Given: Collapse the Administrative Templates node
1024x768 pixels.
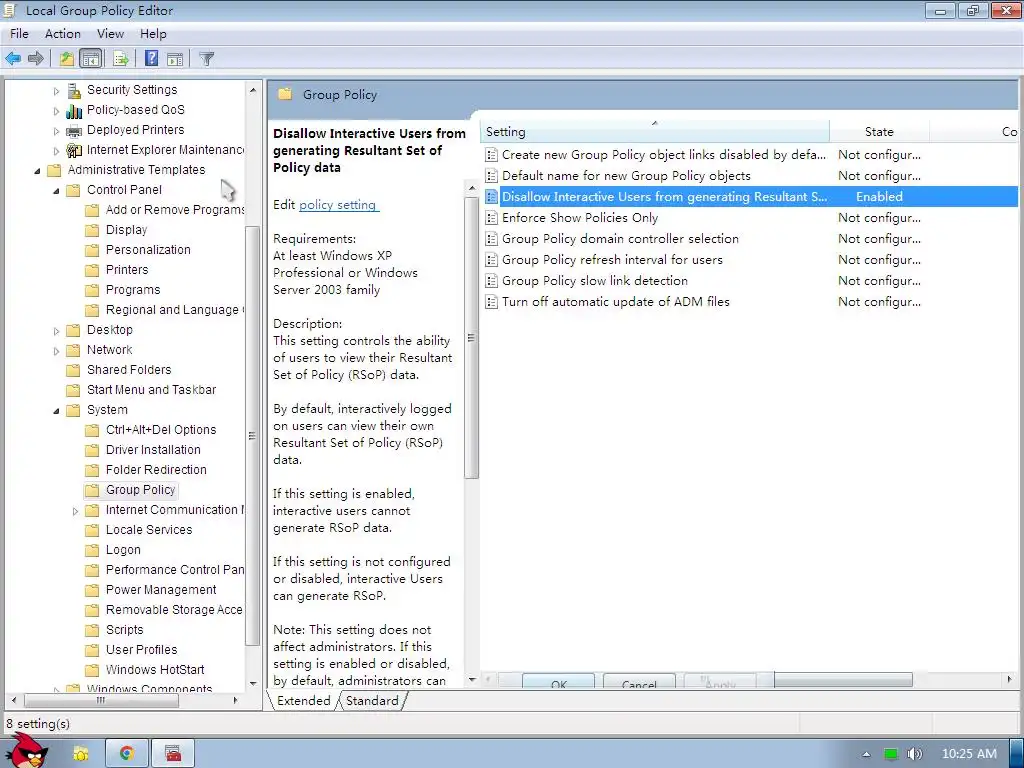Looking at the screenshot, I should coord(37,171).
